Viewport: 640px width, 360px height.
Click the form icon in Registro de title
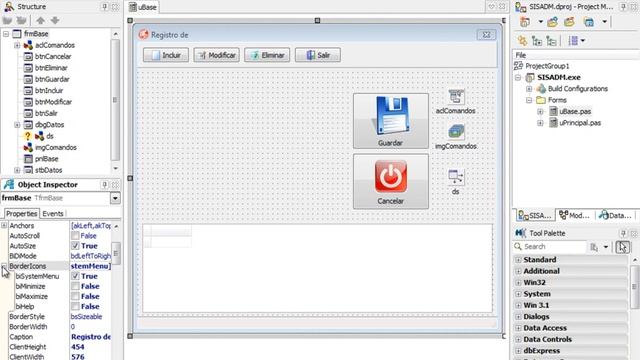[x=143, y=35]
